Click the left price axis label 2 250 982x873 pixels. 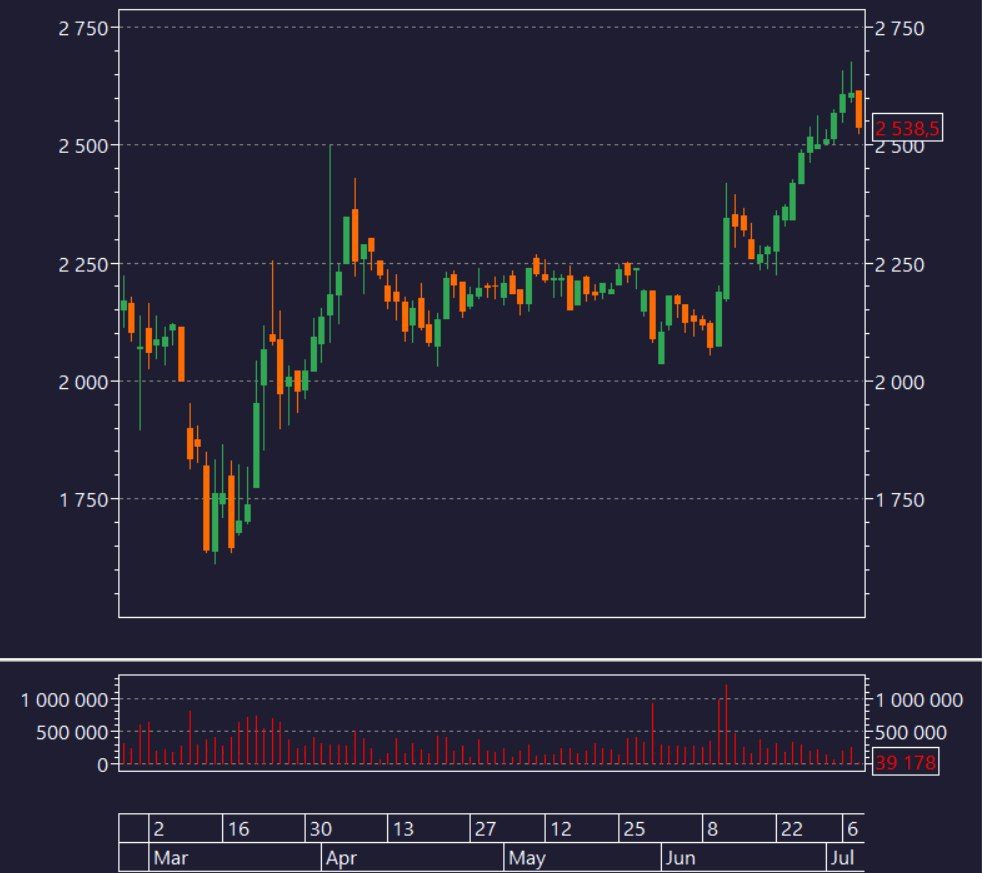[83, 264]
